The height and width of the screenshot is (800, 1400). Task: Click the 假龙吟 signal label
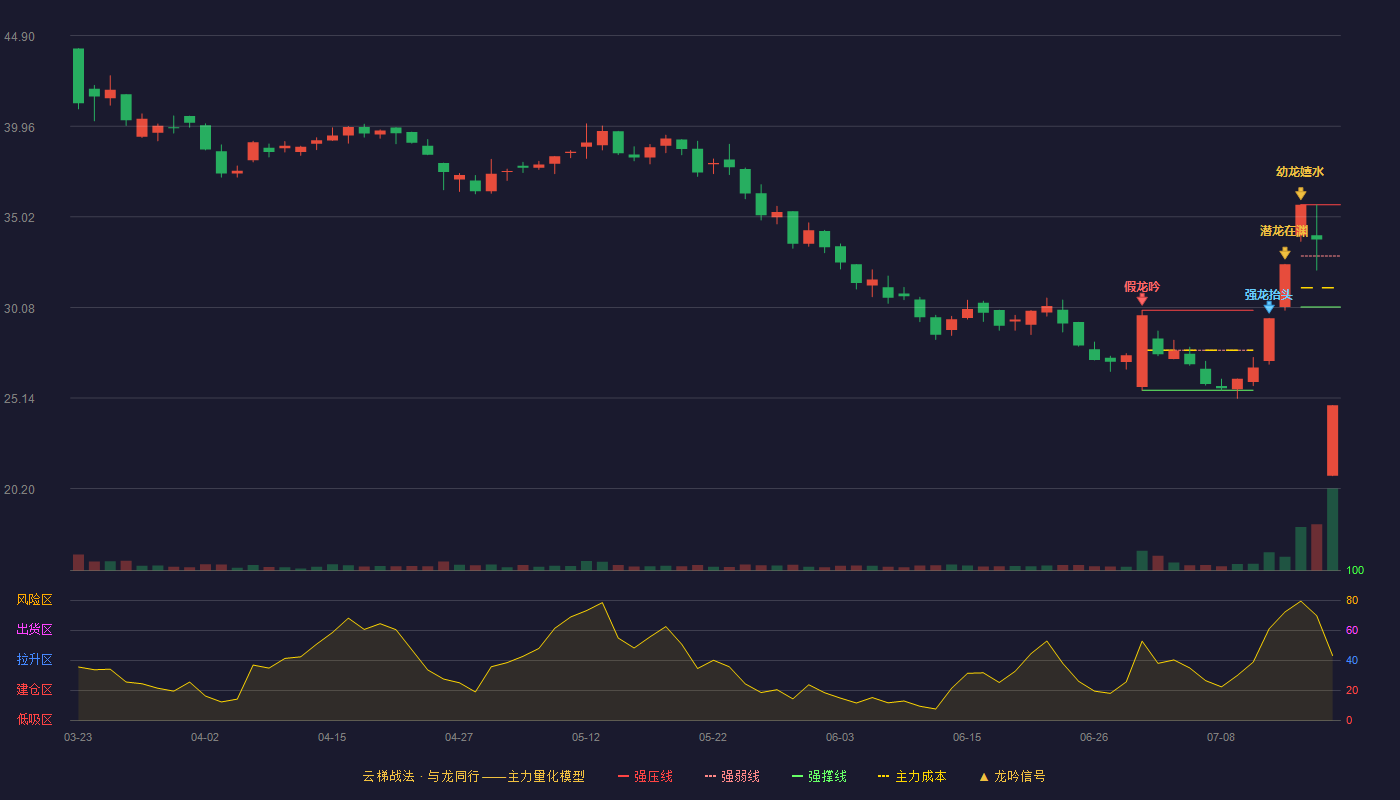[x=1142, y=287]
